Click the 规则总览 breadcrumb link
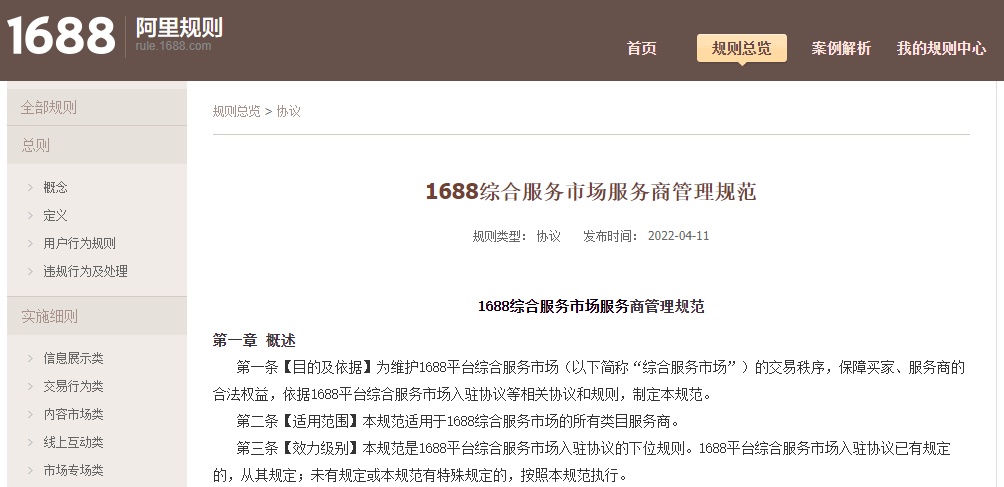This screenshot has width=1004, height=487. [x=236, y=111]
